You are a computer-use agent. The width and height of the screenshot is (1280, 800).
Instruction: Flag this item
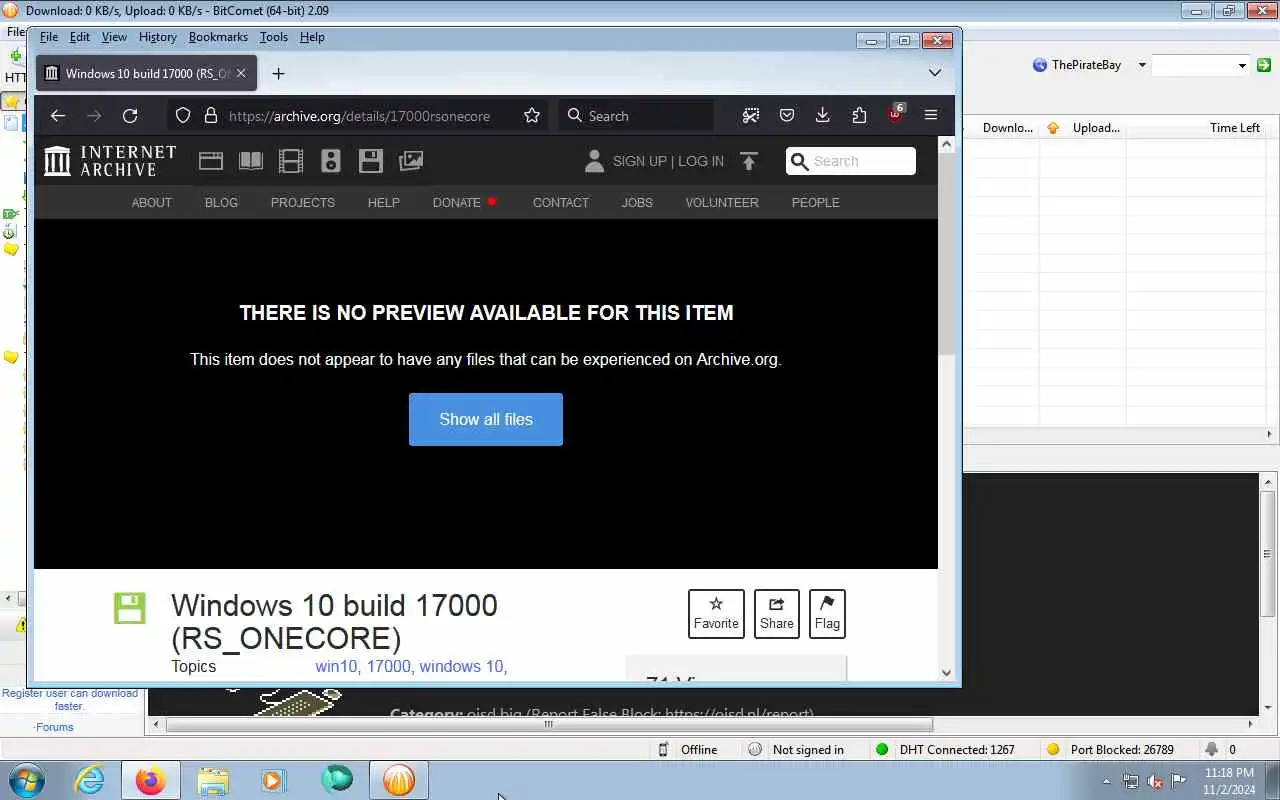point(827,614)
